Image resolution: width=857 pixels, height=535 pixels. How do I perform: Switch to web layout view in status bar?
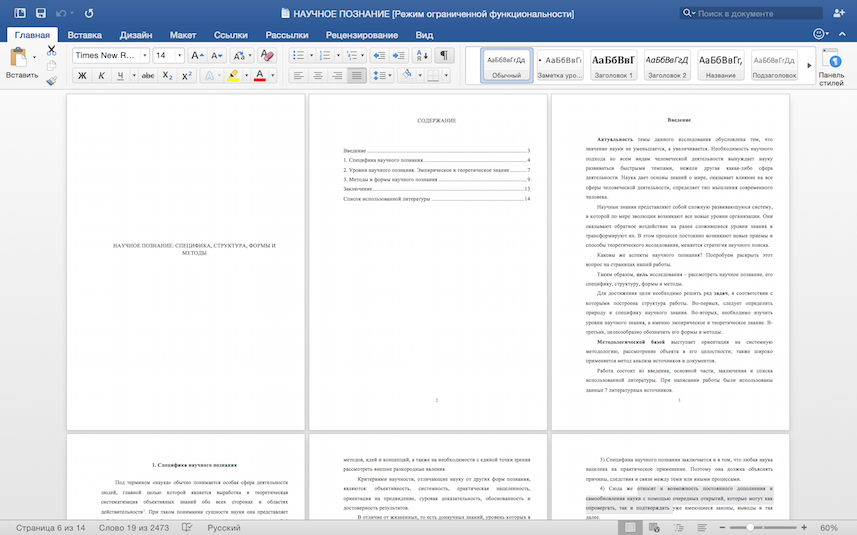pos(654,527)
